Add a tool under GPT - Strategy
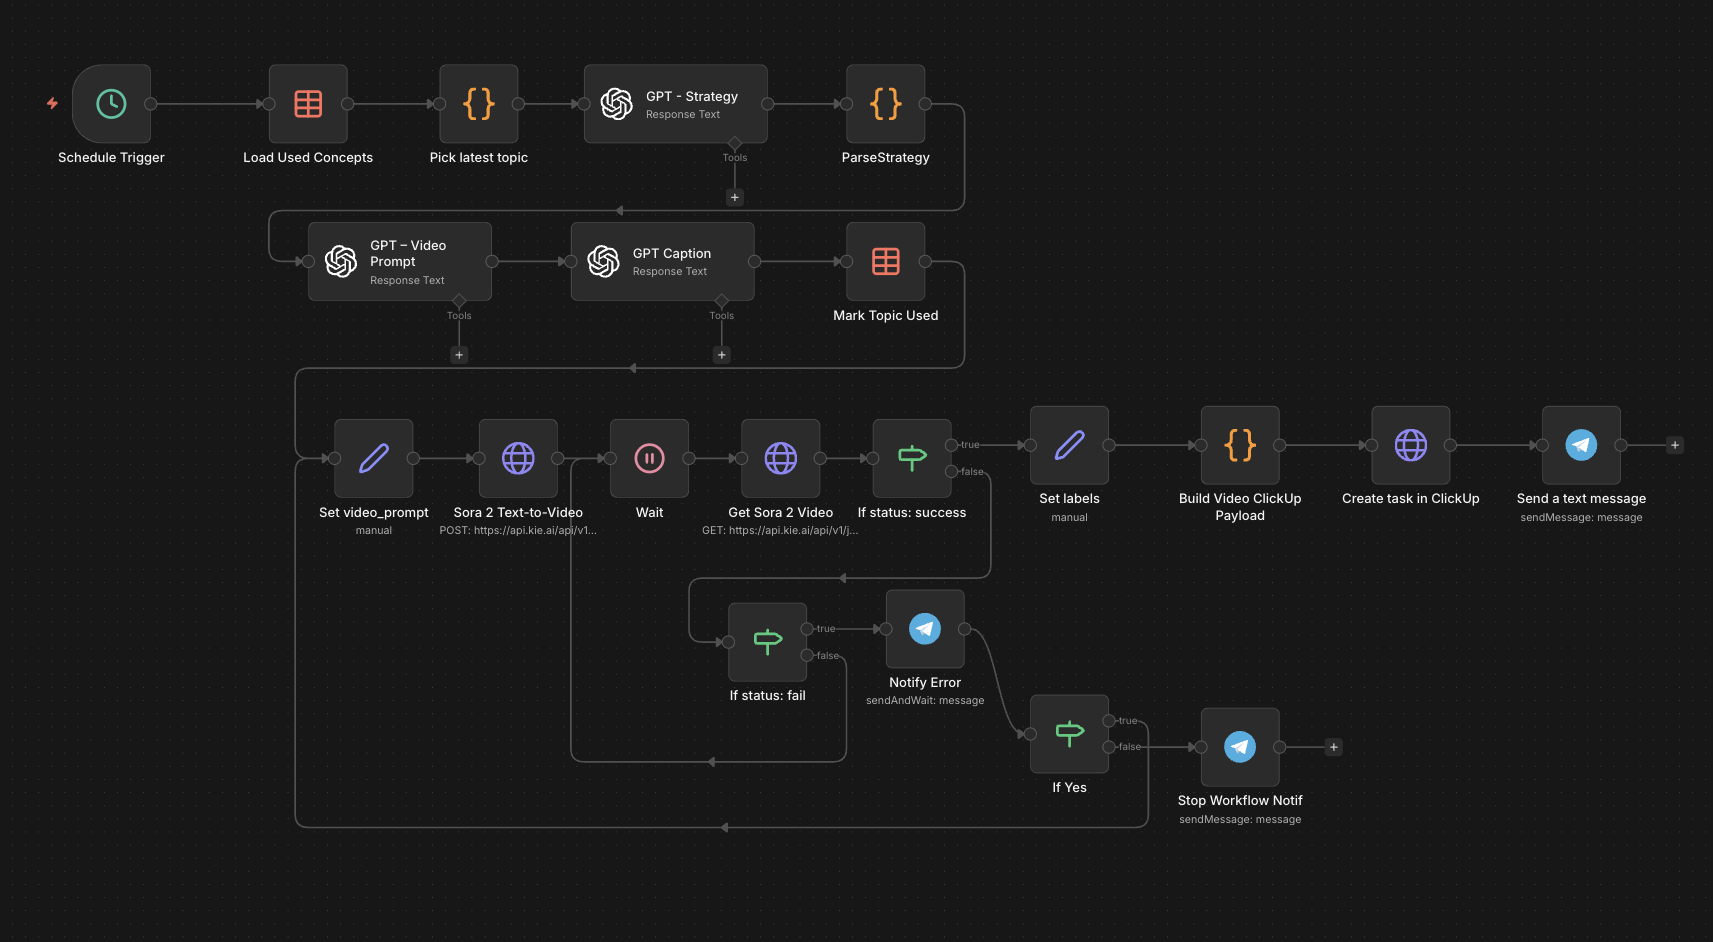The image size is (1713, 942). pos(735,197)
